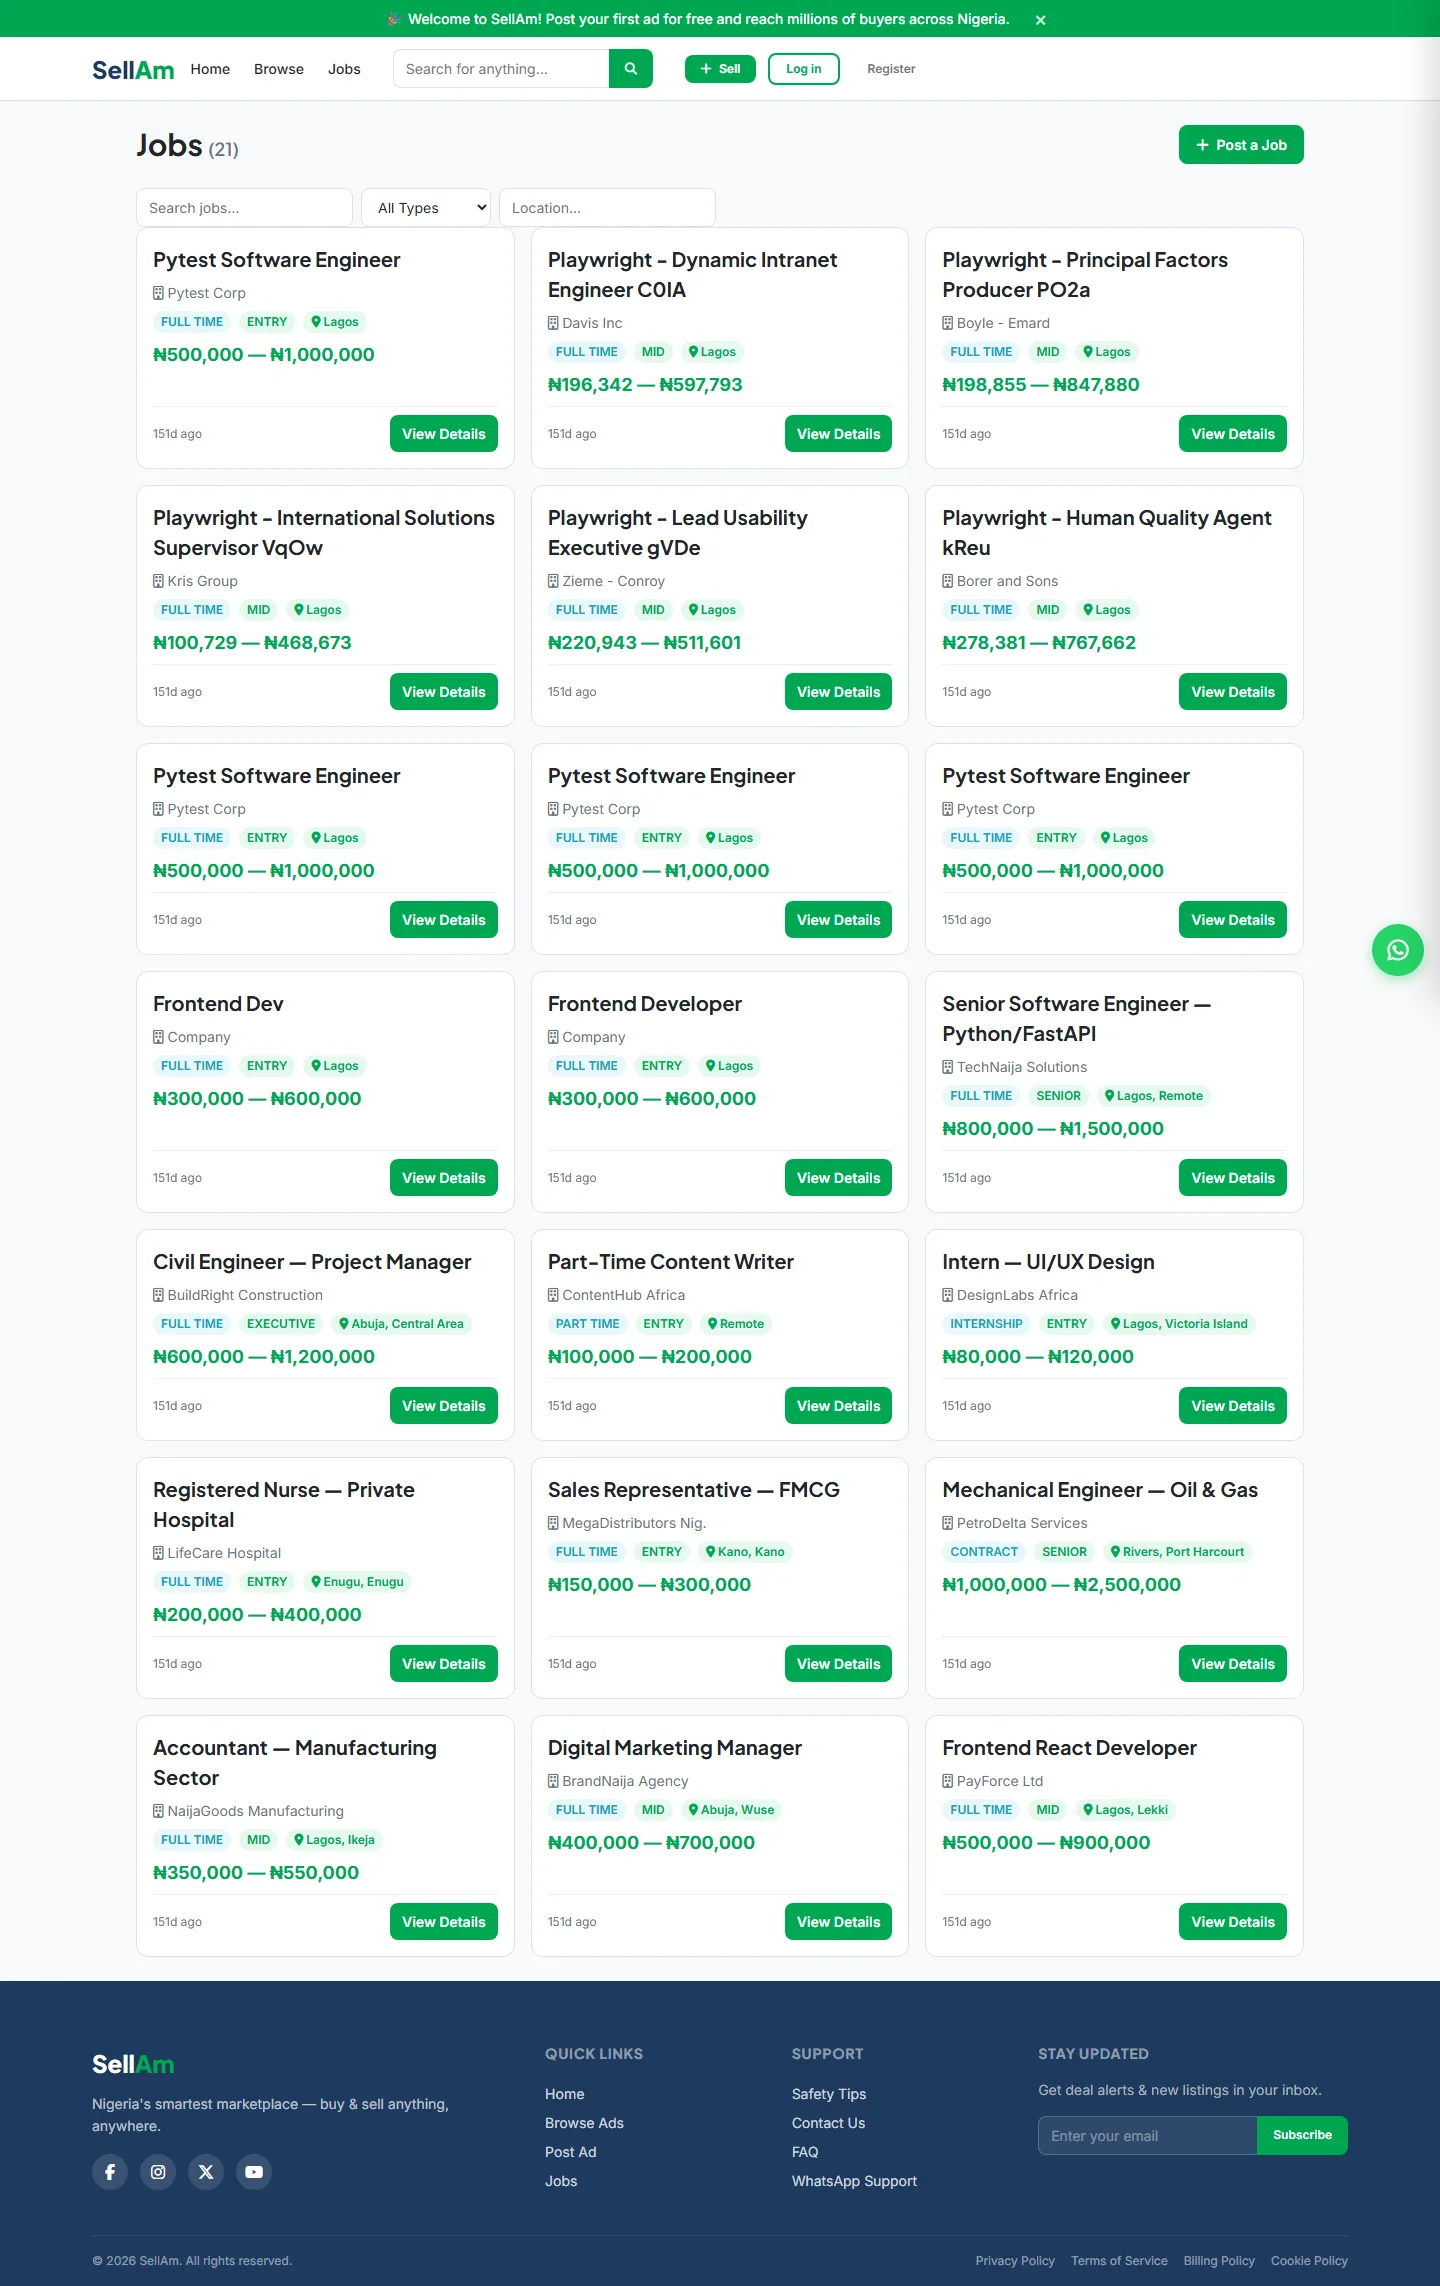The image size is (1440, 2286).
Task: Click the green search magnifier button
Action: point(630,69)
